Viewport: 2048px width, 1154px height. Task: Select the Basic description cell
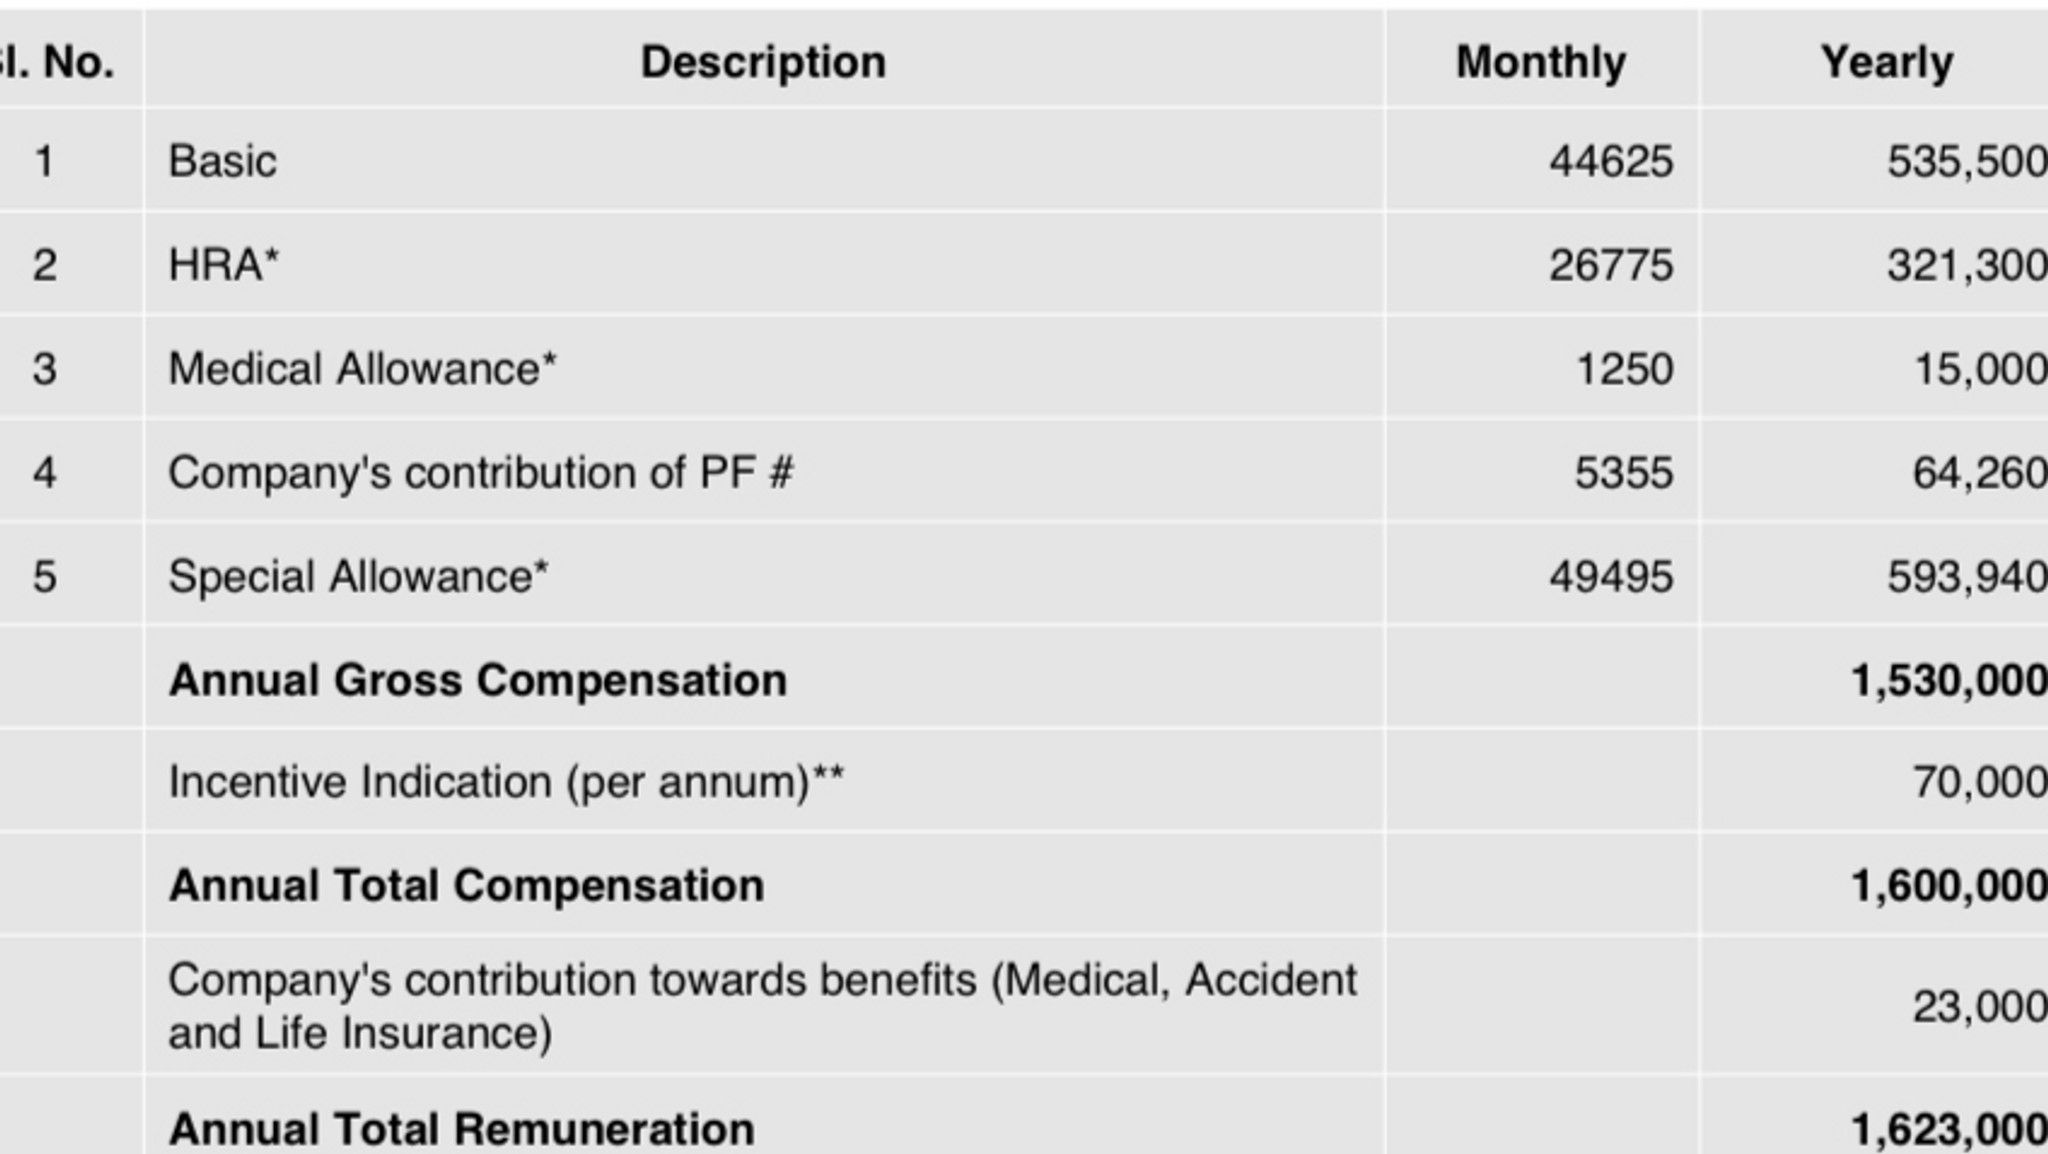coord(222,161)
